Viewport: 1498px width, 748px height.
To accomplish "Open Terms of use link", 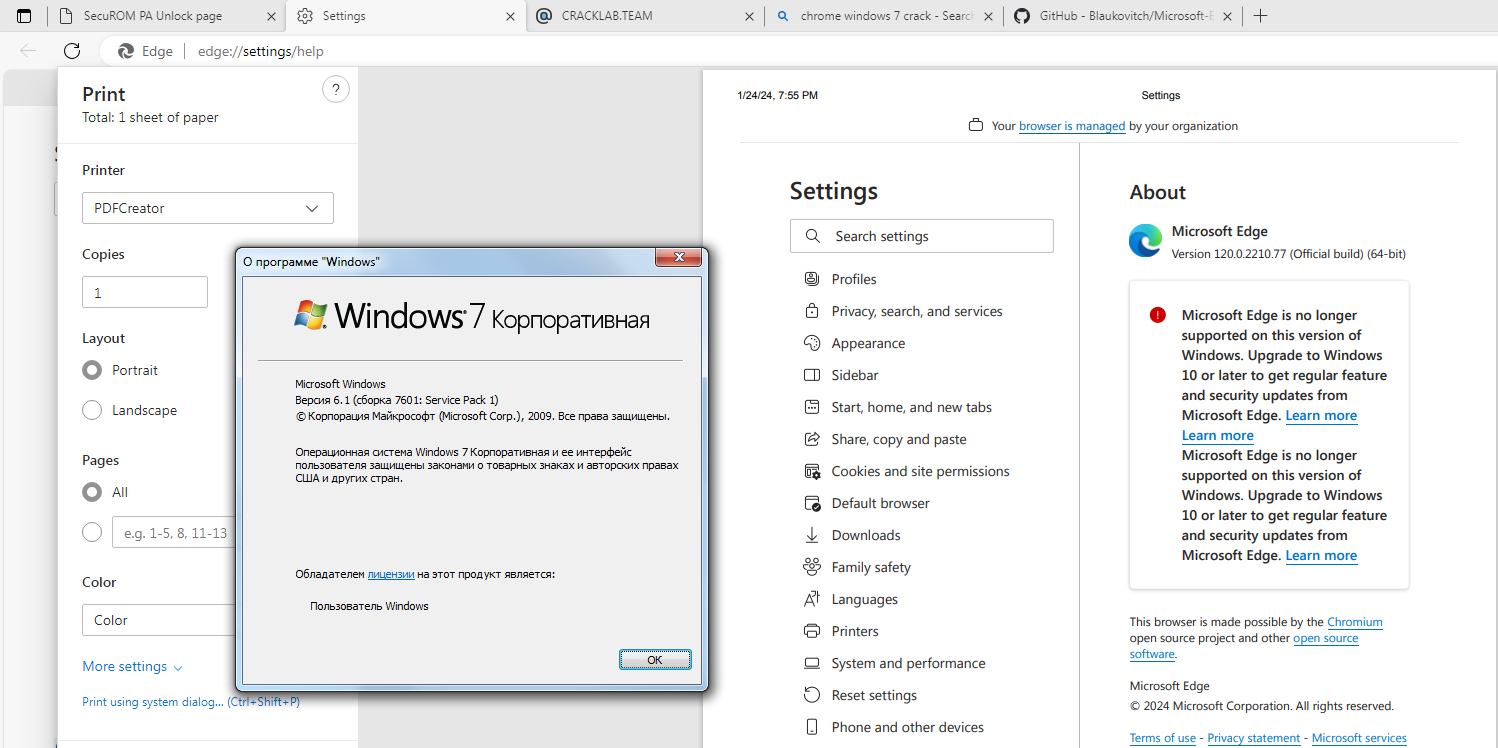I will coord(1163,738).
